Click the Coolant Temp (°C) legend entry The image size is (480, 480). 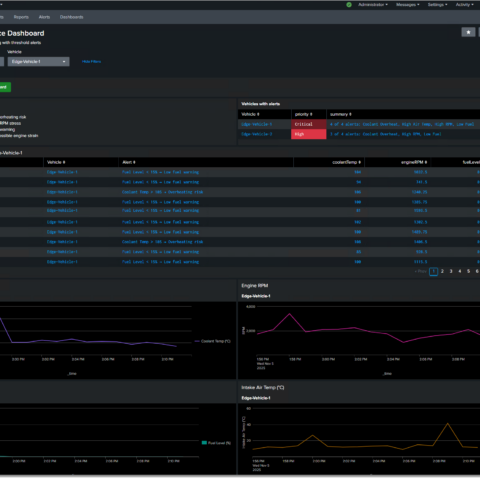[212, 341]
